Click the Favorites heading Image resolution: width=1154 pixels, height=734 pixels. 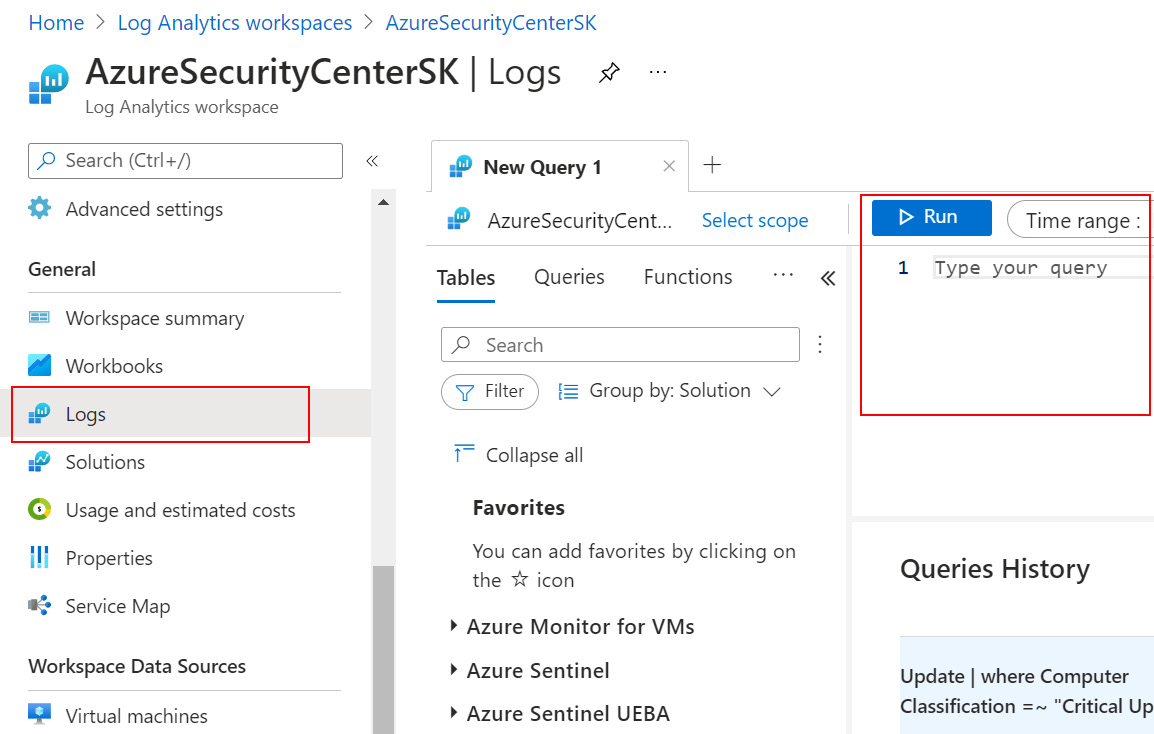point(519,508)
